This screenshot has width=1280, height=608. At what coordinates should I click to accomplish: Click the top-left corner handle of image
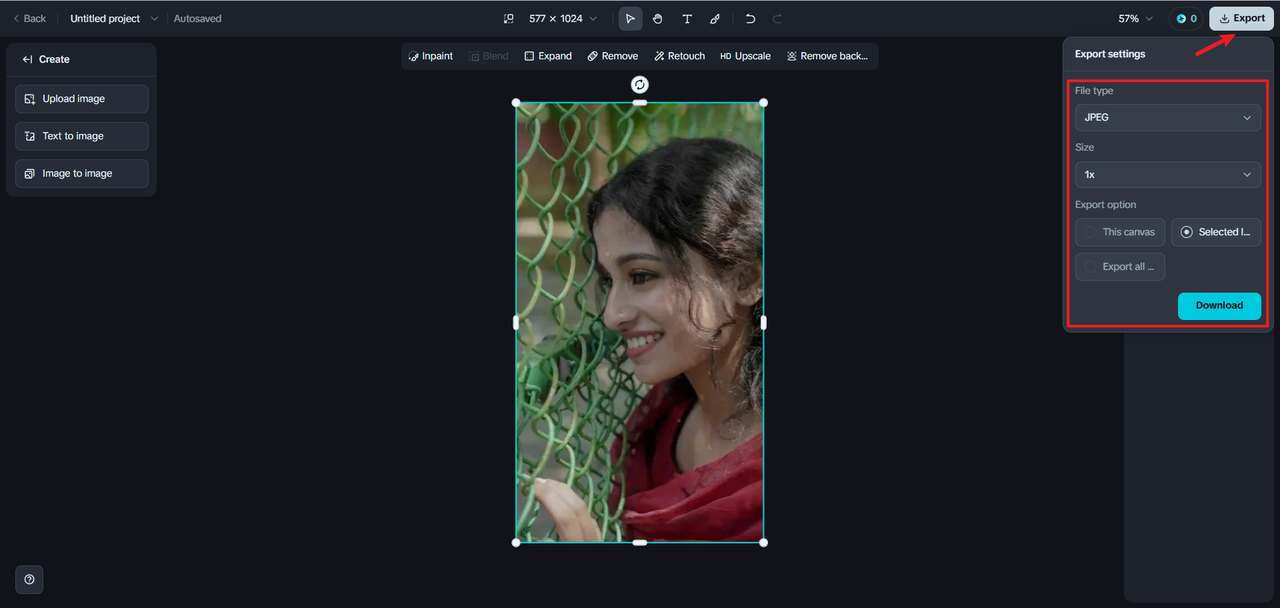coord(516,102)
